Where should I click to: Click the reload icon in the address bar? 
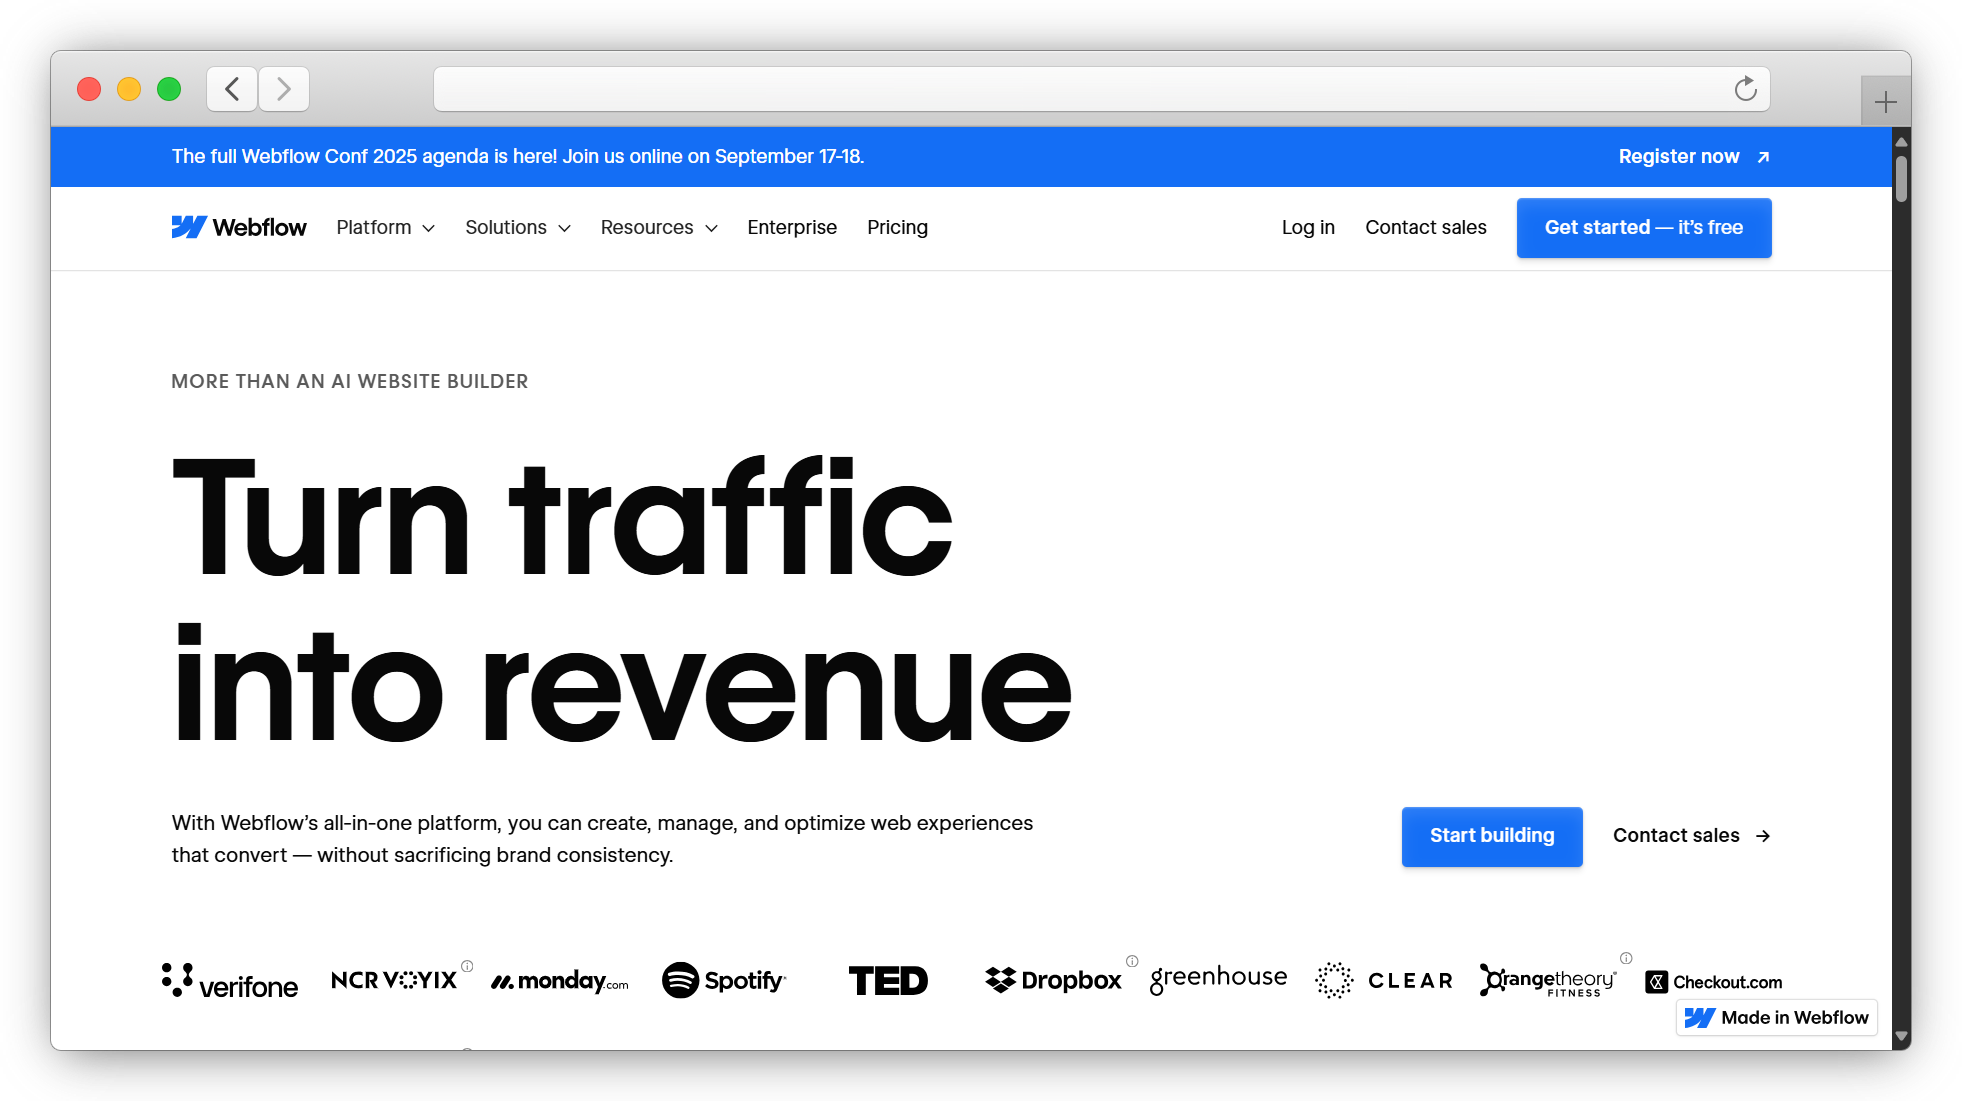(x=1746, y=89)
